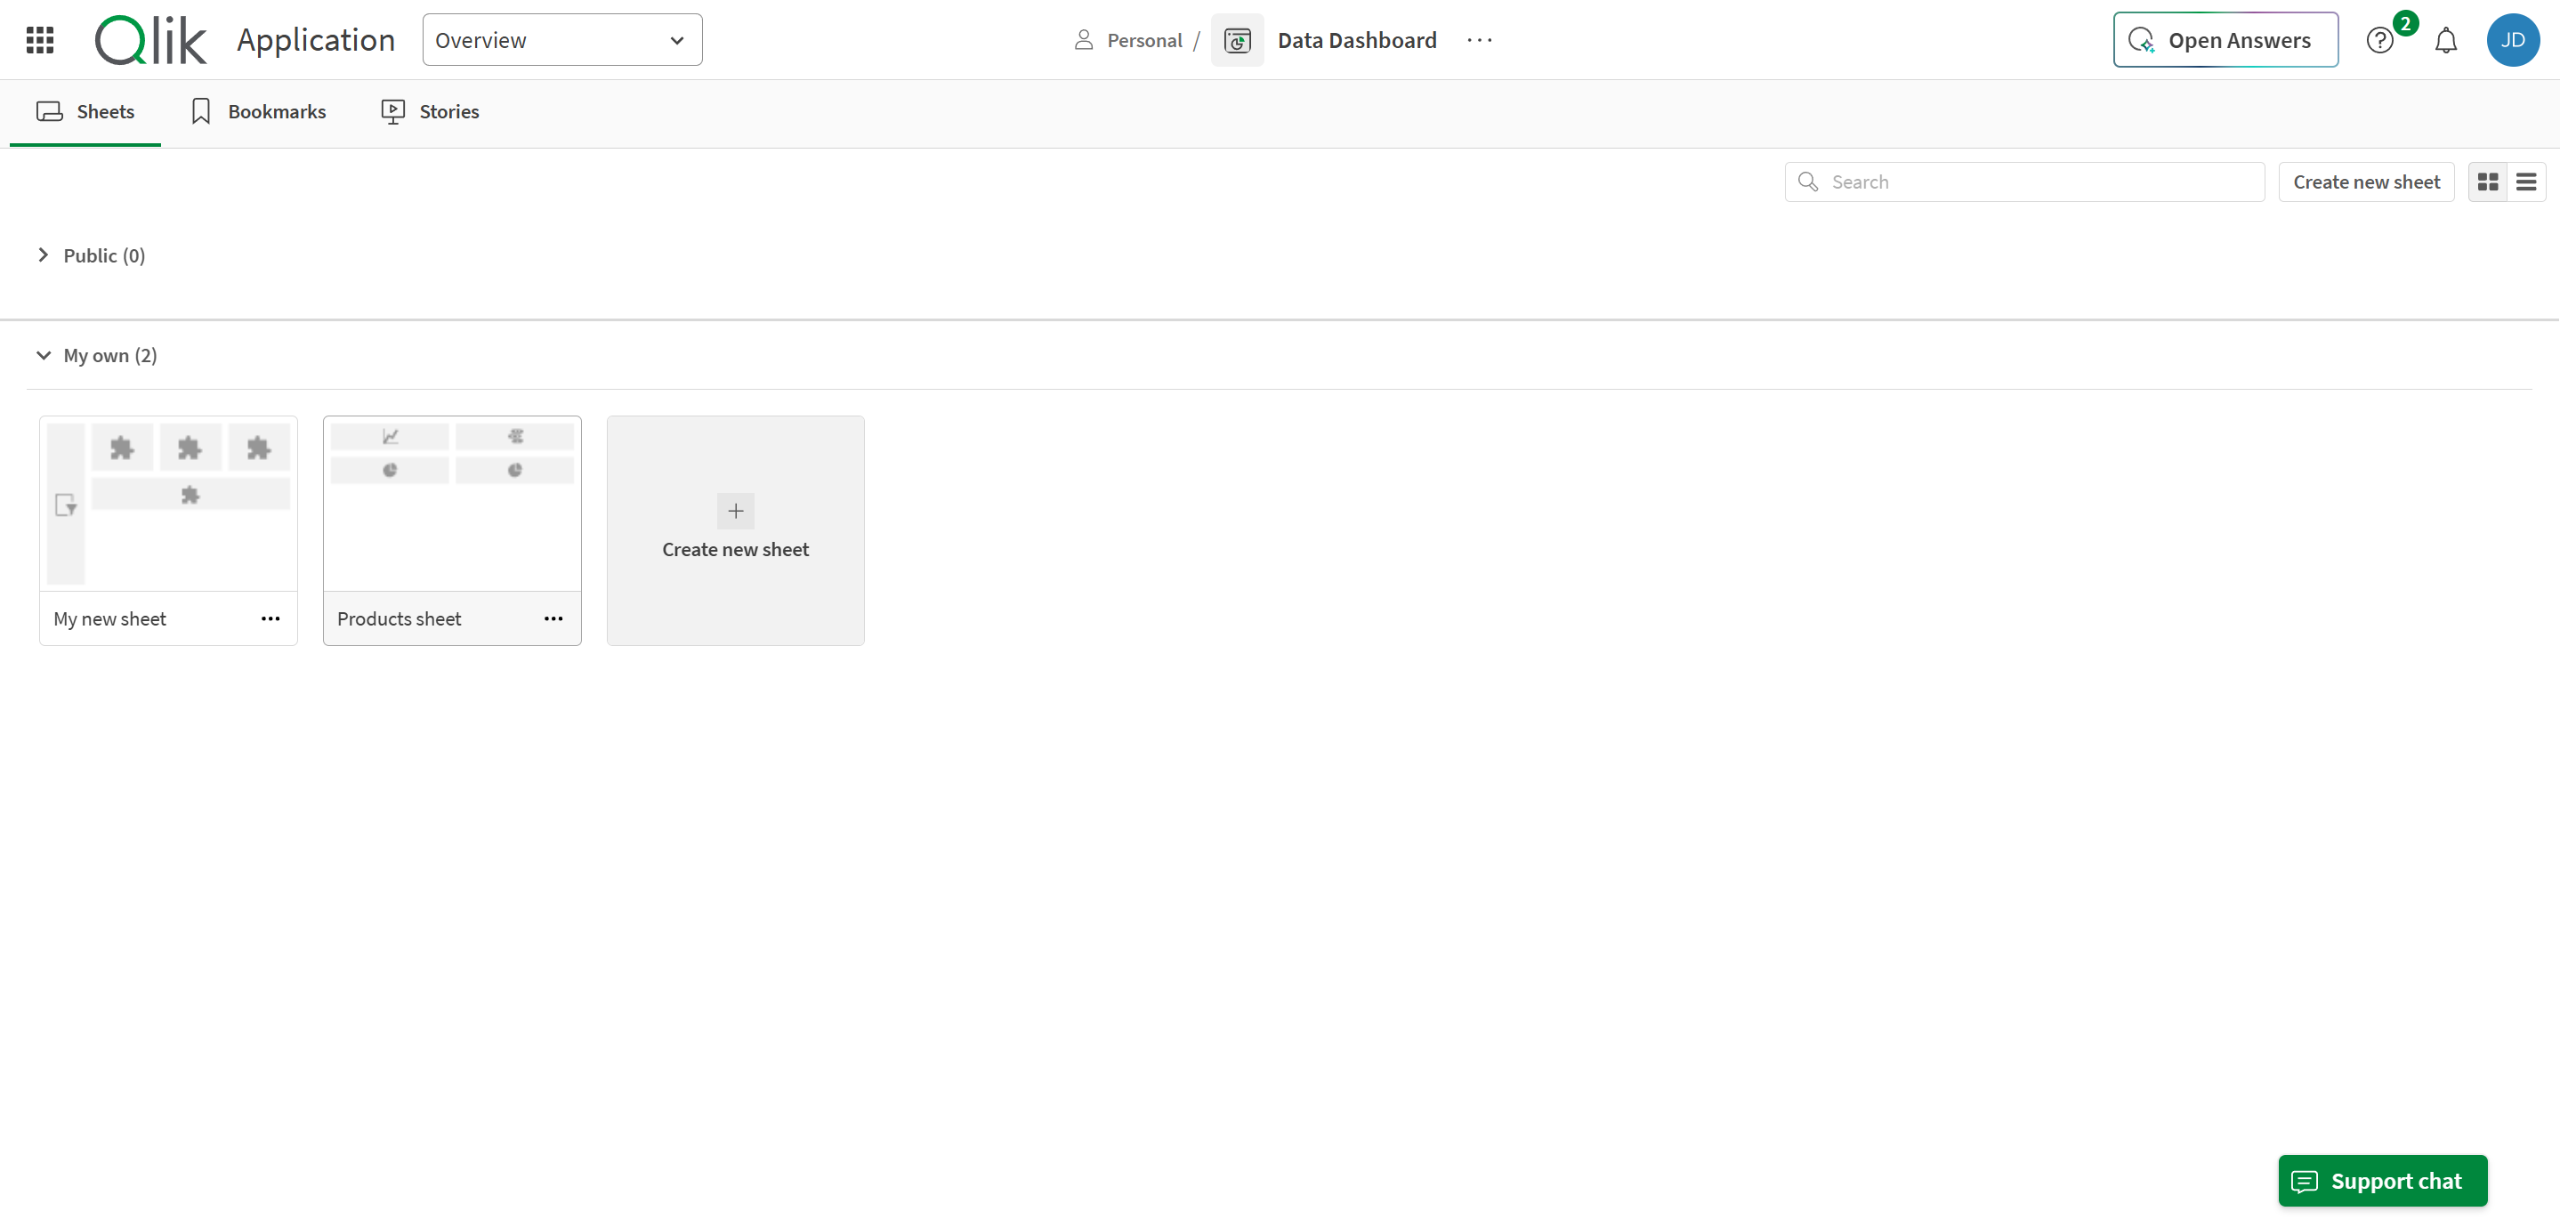Click the Open Answers button
2560x1219 pixels.
tap(2225, 40)
